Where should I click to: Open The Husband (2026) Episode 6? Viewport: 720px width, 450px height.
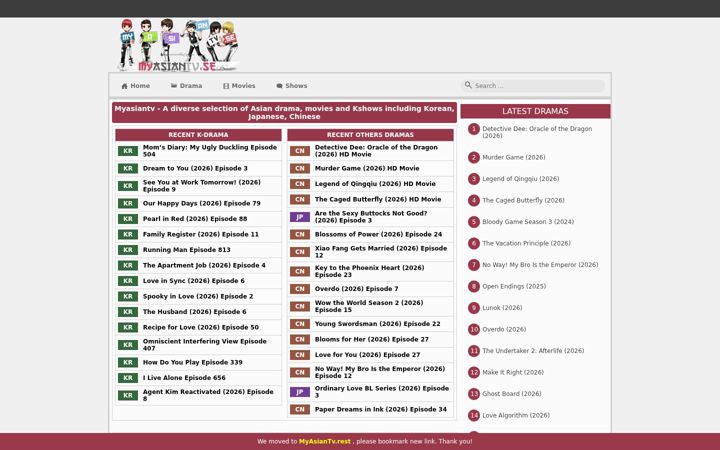point(195,312)
